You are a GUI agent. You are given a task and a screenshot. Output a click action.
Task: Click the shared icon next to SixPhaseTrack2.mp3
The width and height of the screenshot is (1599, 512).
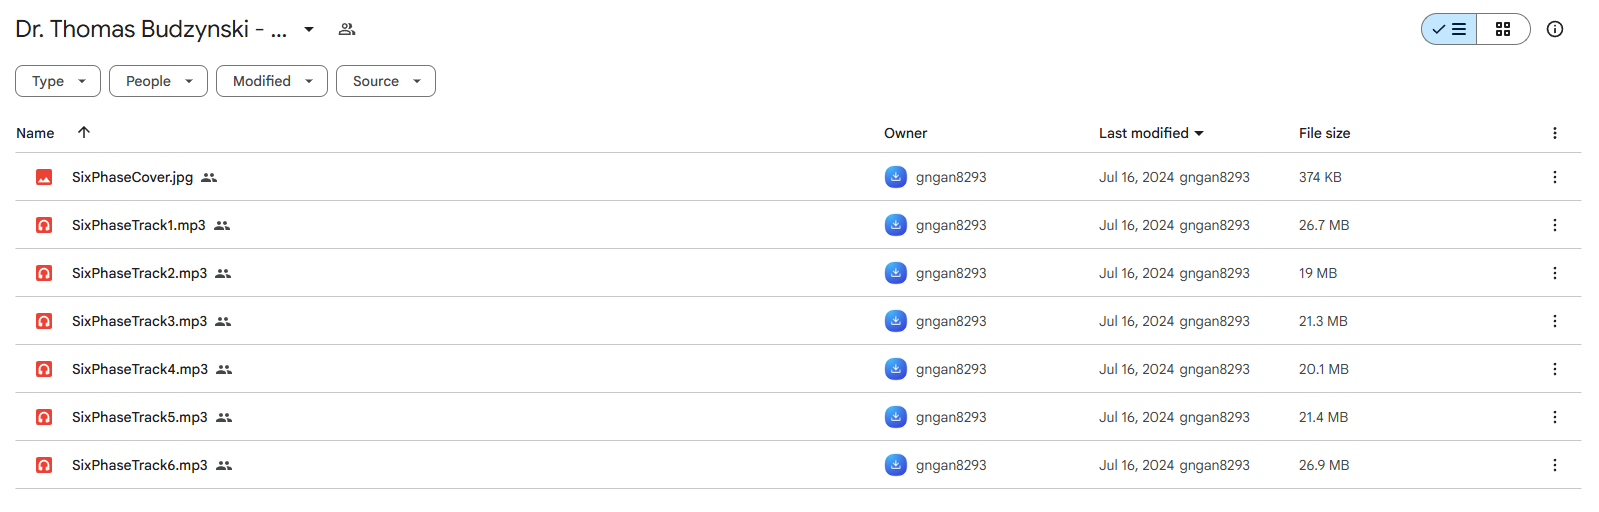[223, 273]
